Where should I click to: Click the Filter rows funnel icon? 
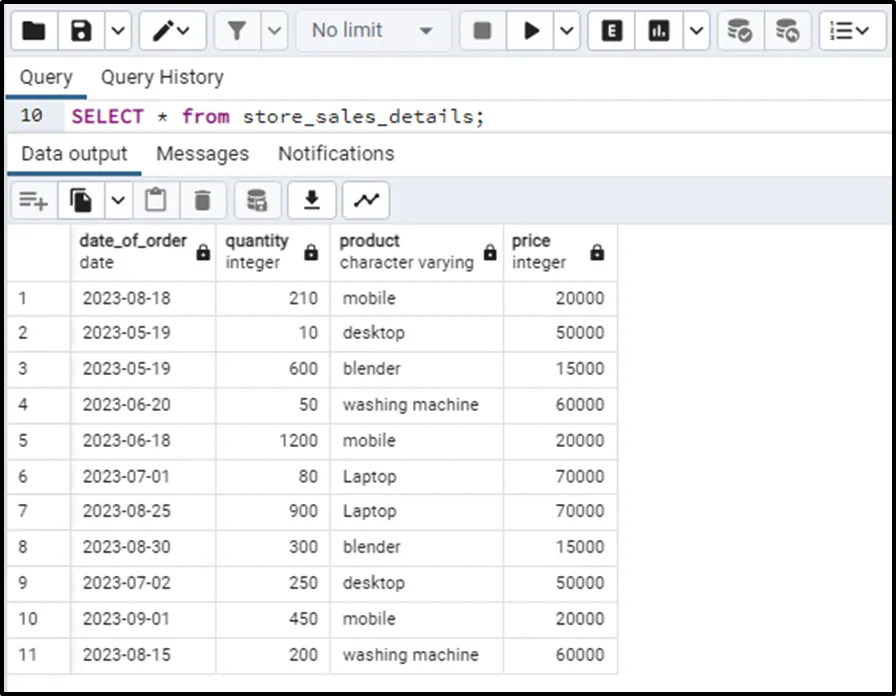coord(237,31)
